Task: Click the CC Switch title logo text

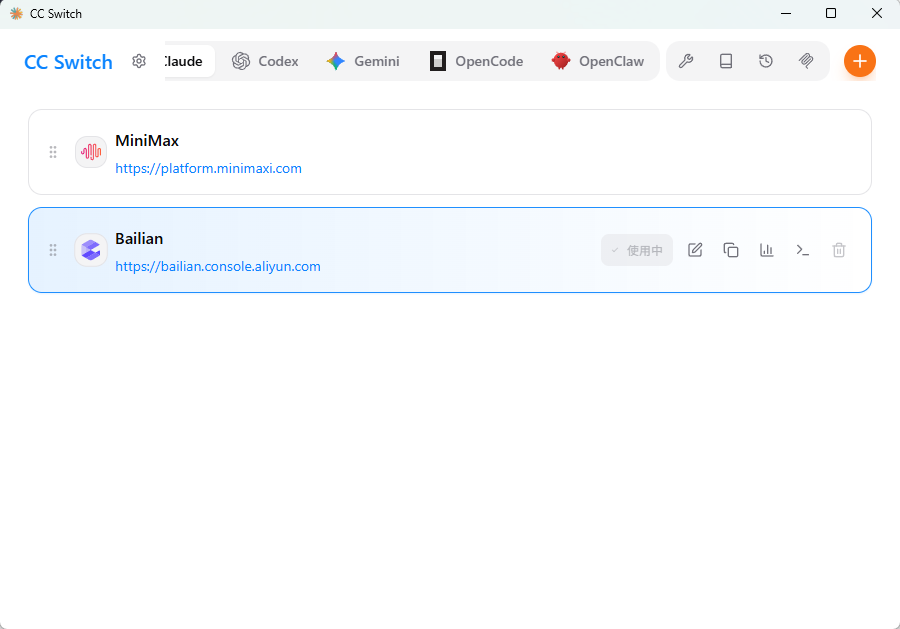Action: (x=68, y=61)
